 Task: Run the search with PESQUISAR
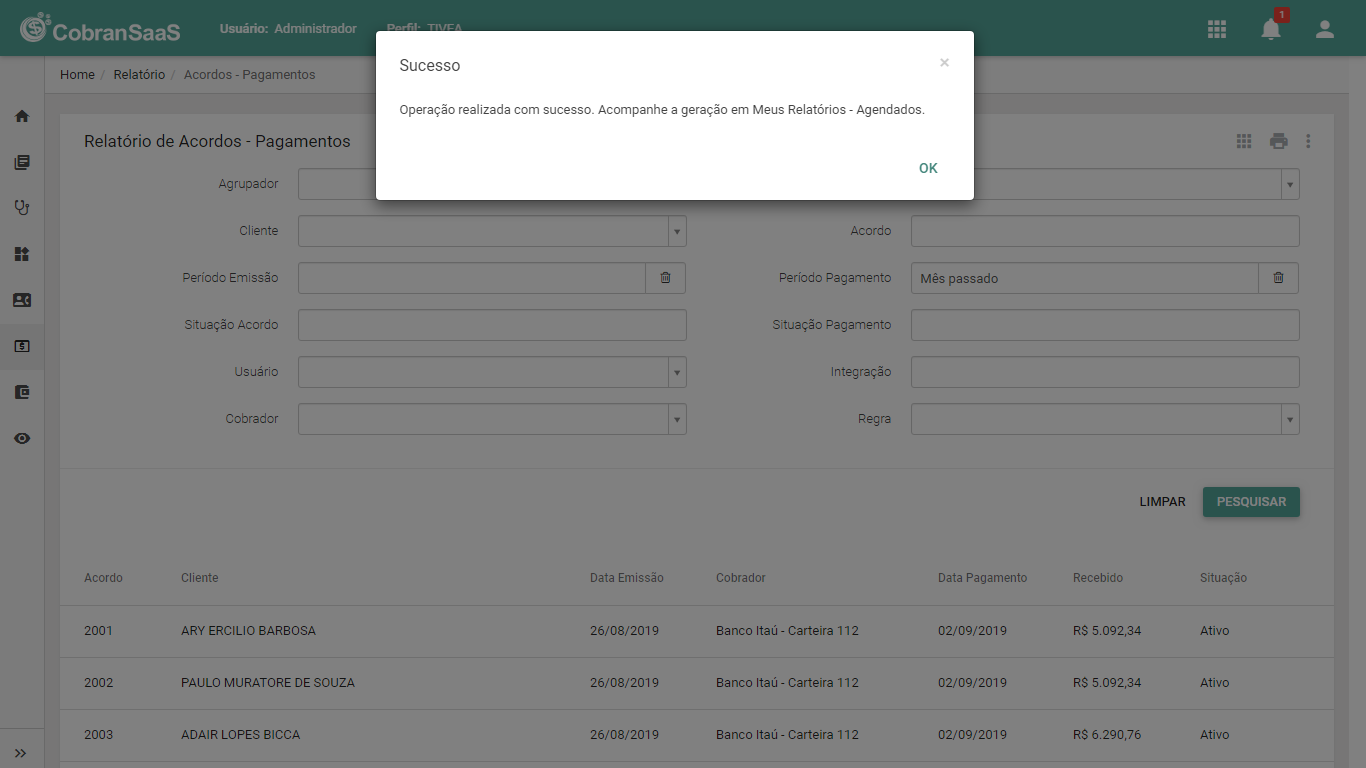[1251, 502]
